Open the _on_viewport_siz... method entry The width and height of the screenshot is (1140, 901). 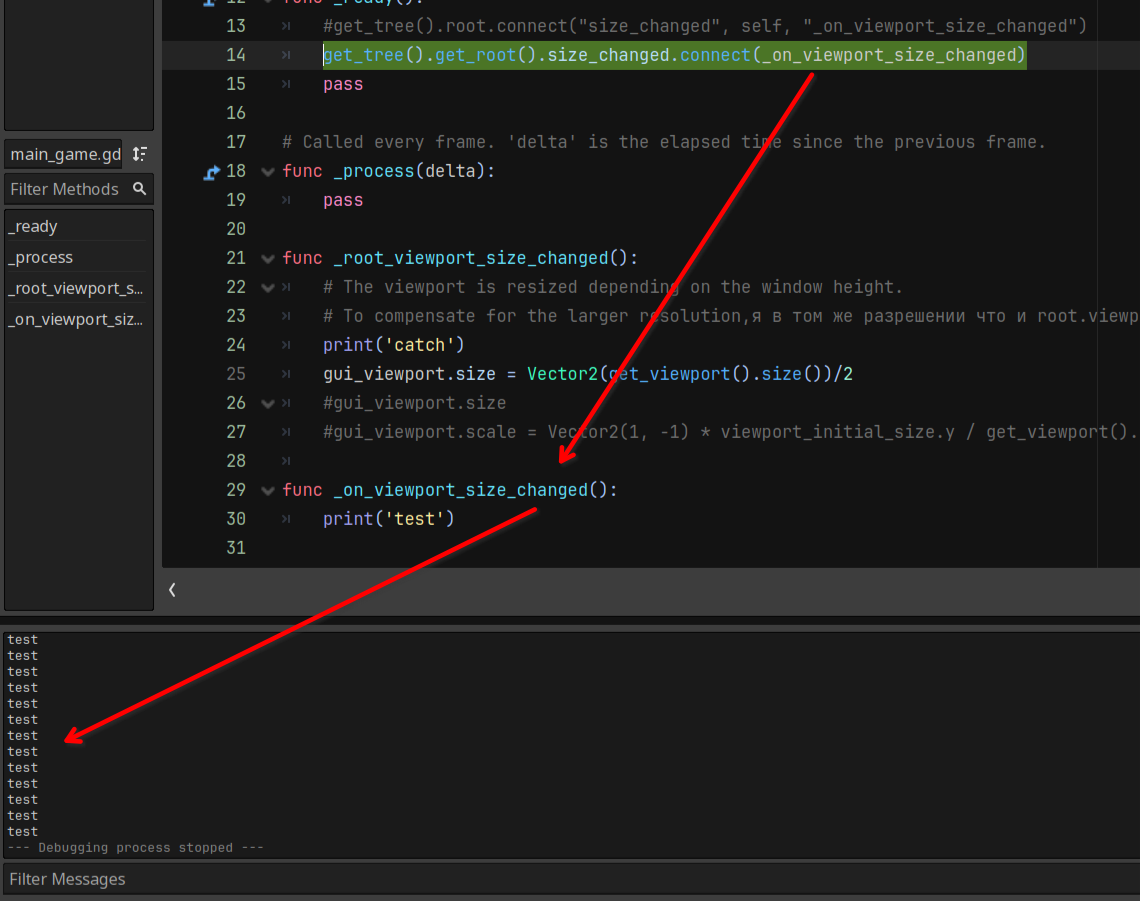[x=76, y=320]
